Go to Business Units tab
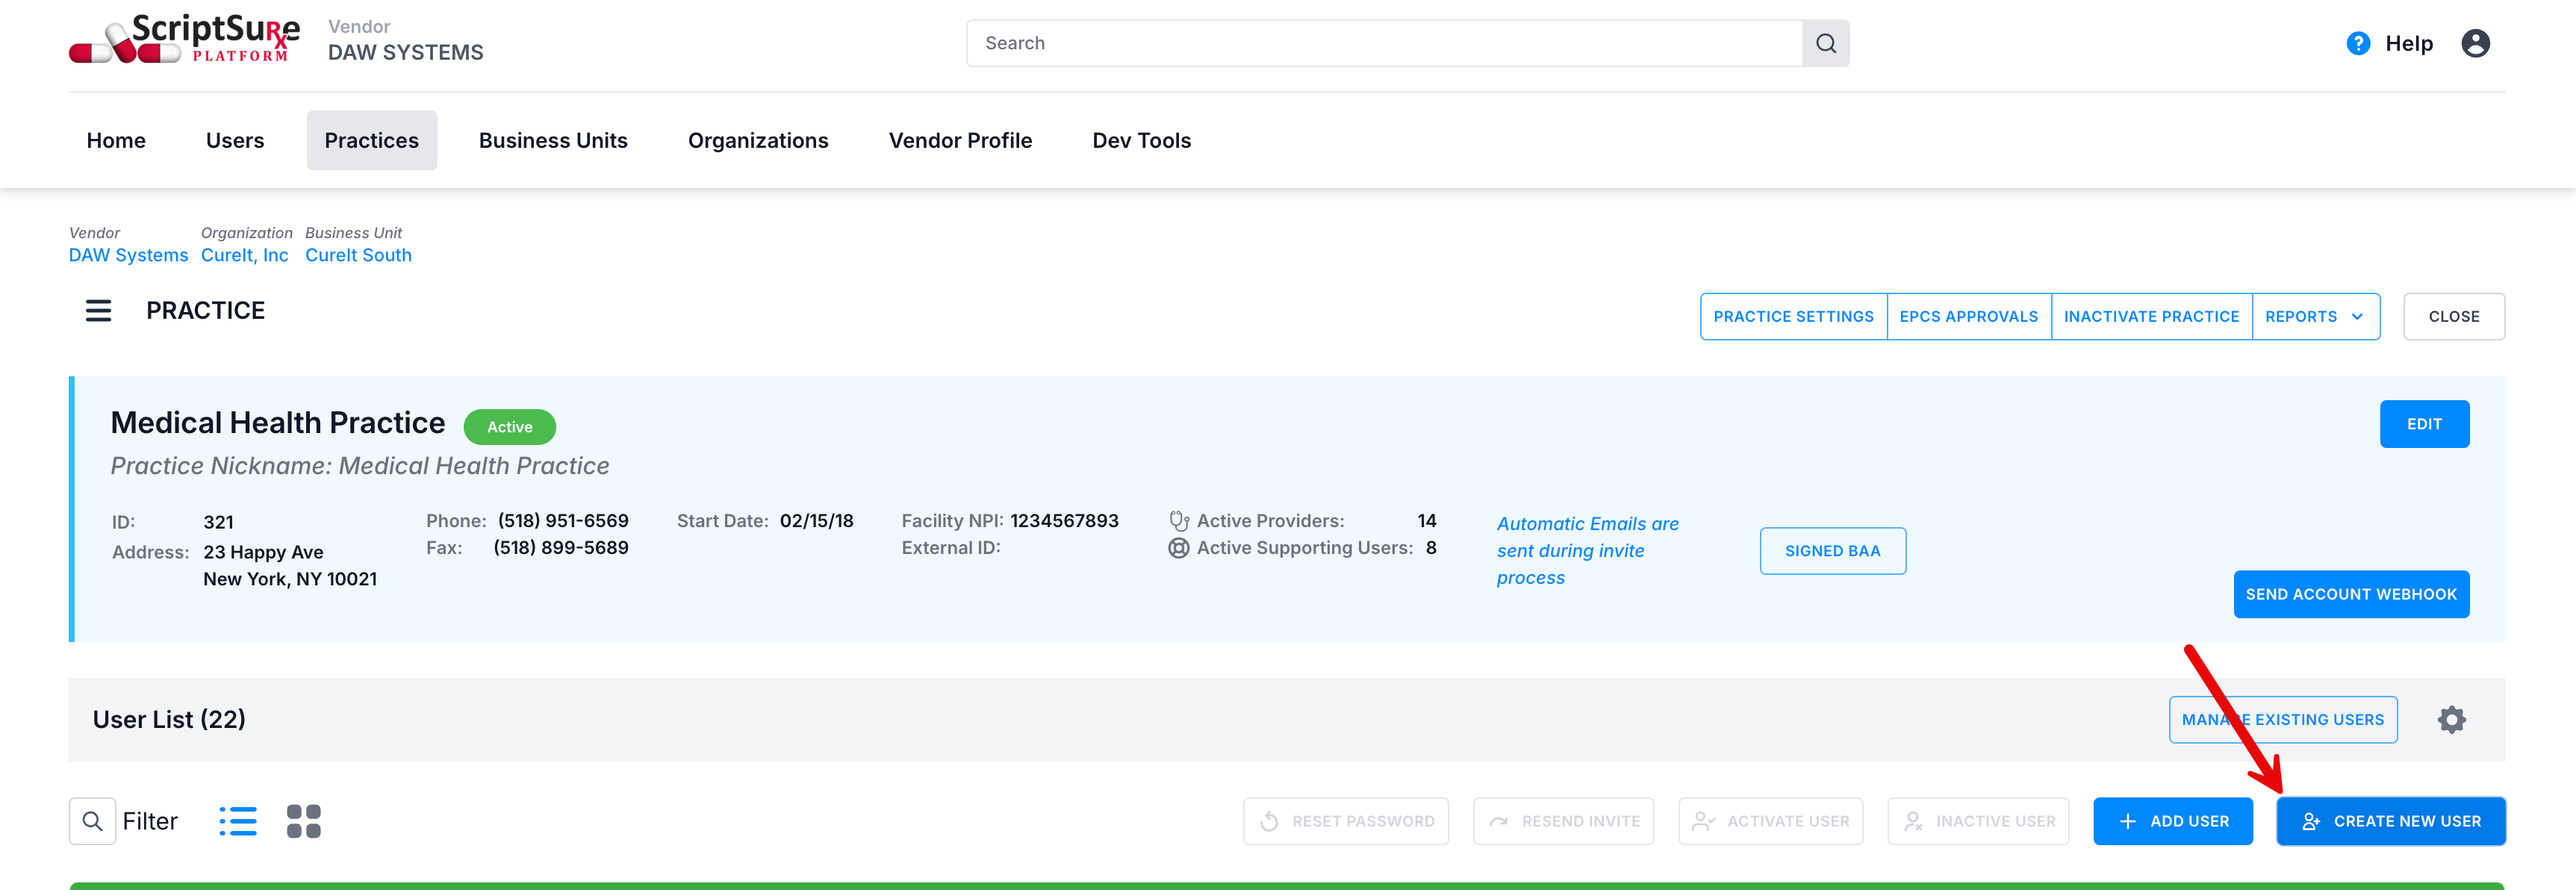Viewport: 2576px width, 890px height. tap(553, 140)
